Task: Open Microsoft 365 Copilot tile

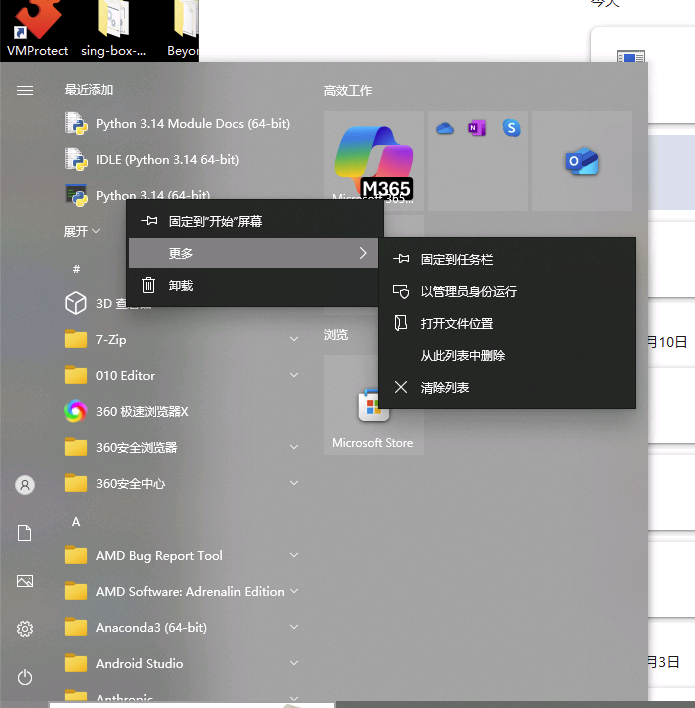Action: [x=373, y=161]
